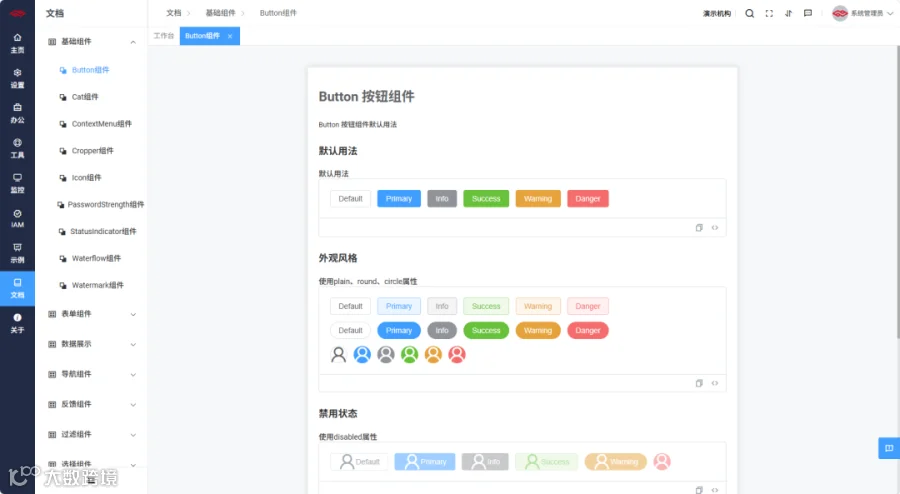Click the square Danger button in 默认用法
Screen dimensions: 900x494
point(588,199)
